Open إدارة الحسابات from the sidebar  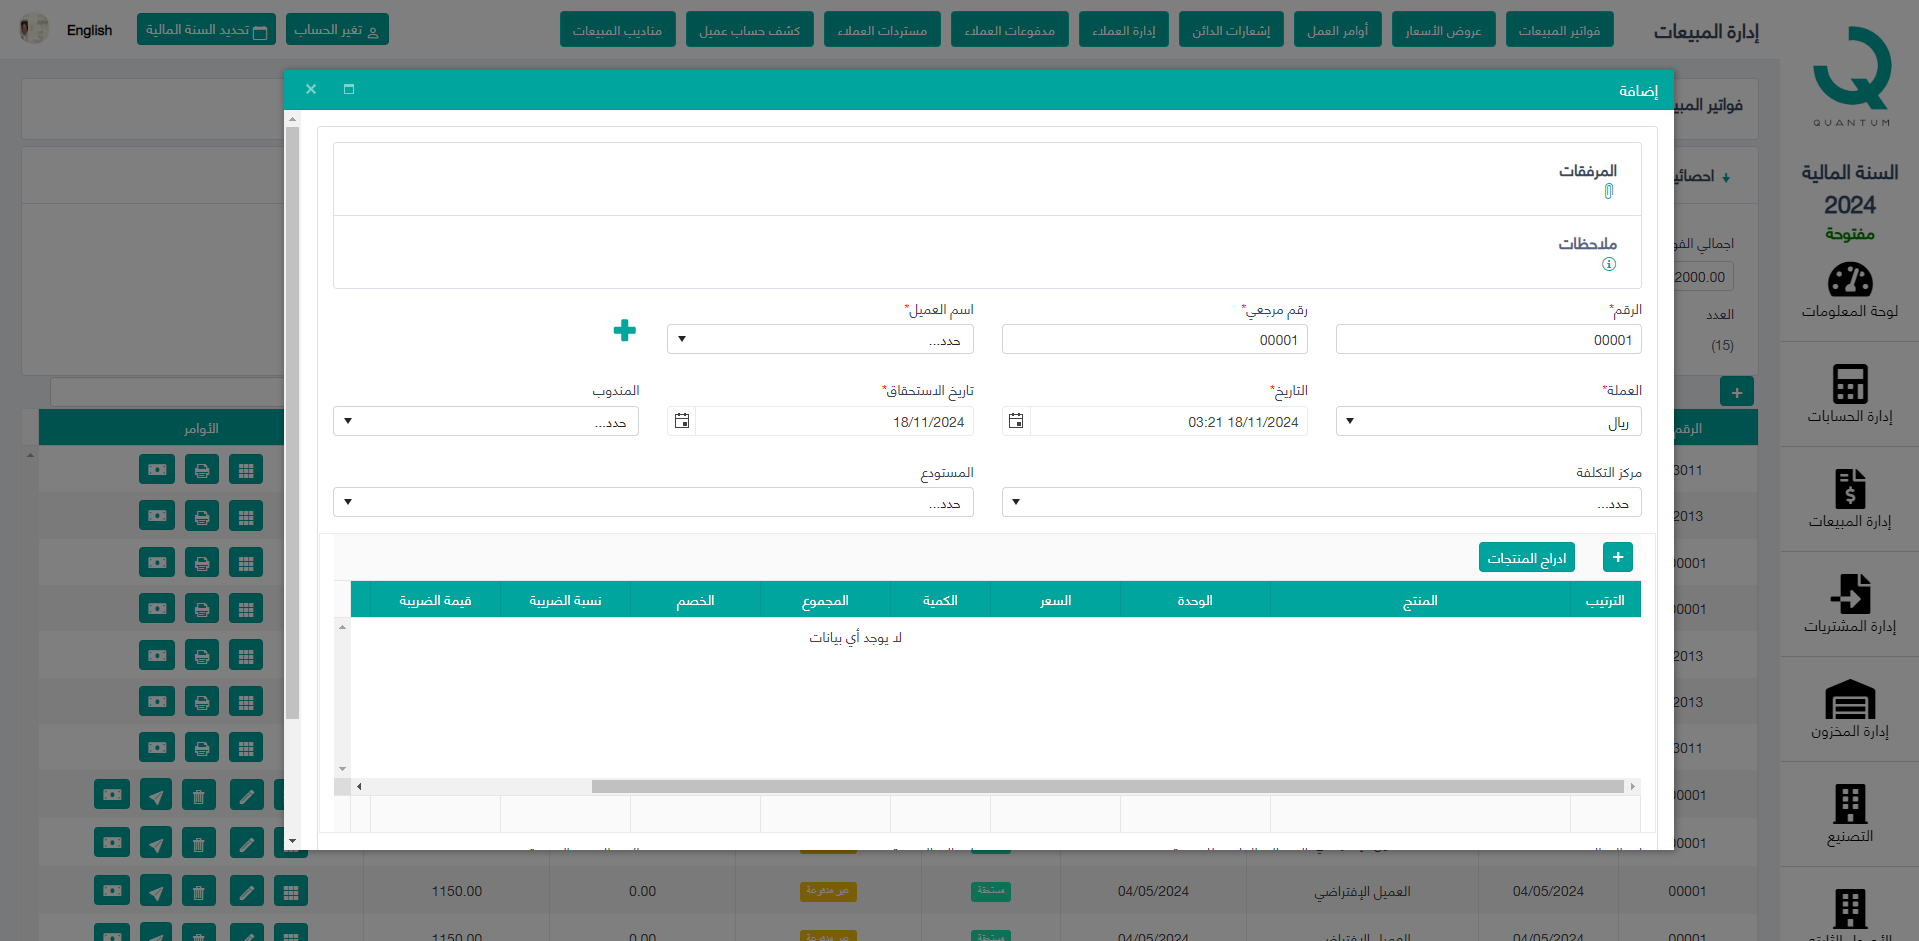[x=1849, y=394]
